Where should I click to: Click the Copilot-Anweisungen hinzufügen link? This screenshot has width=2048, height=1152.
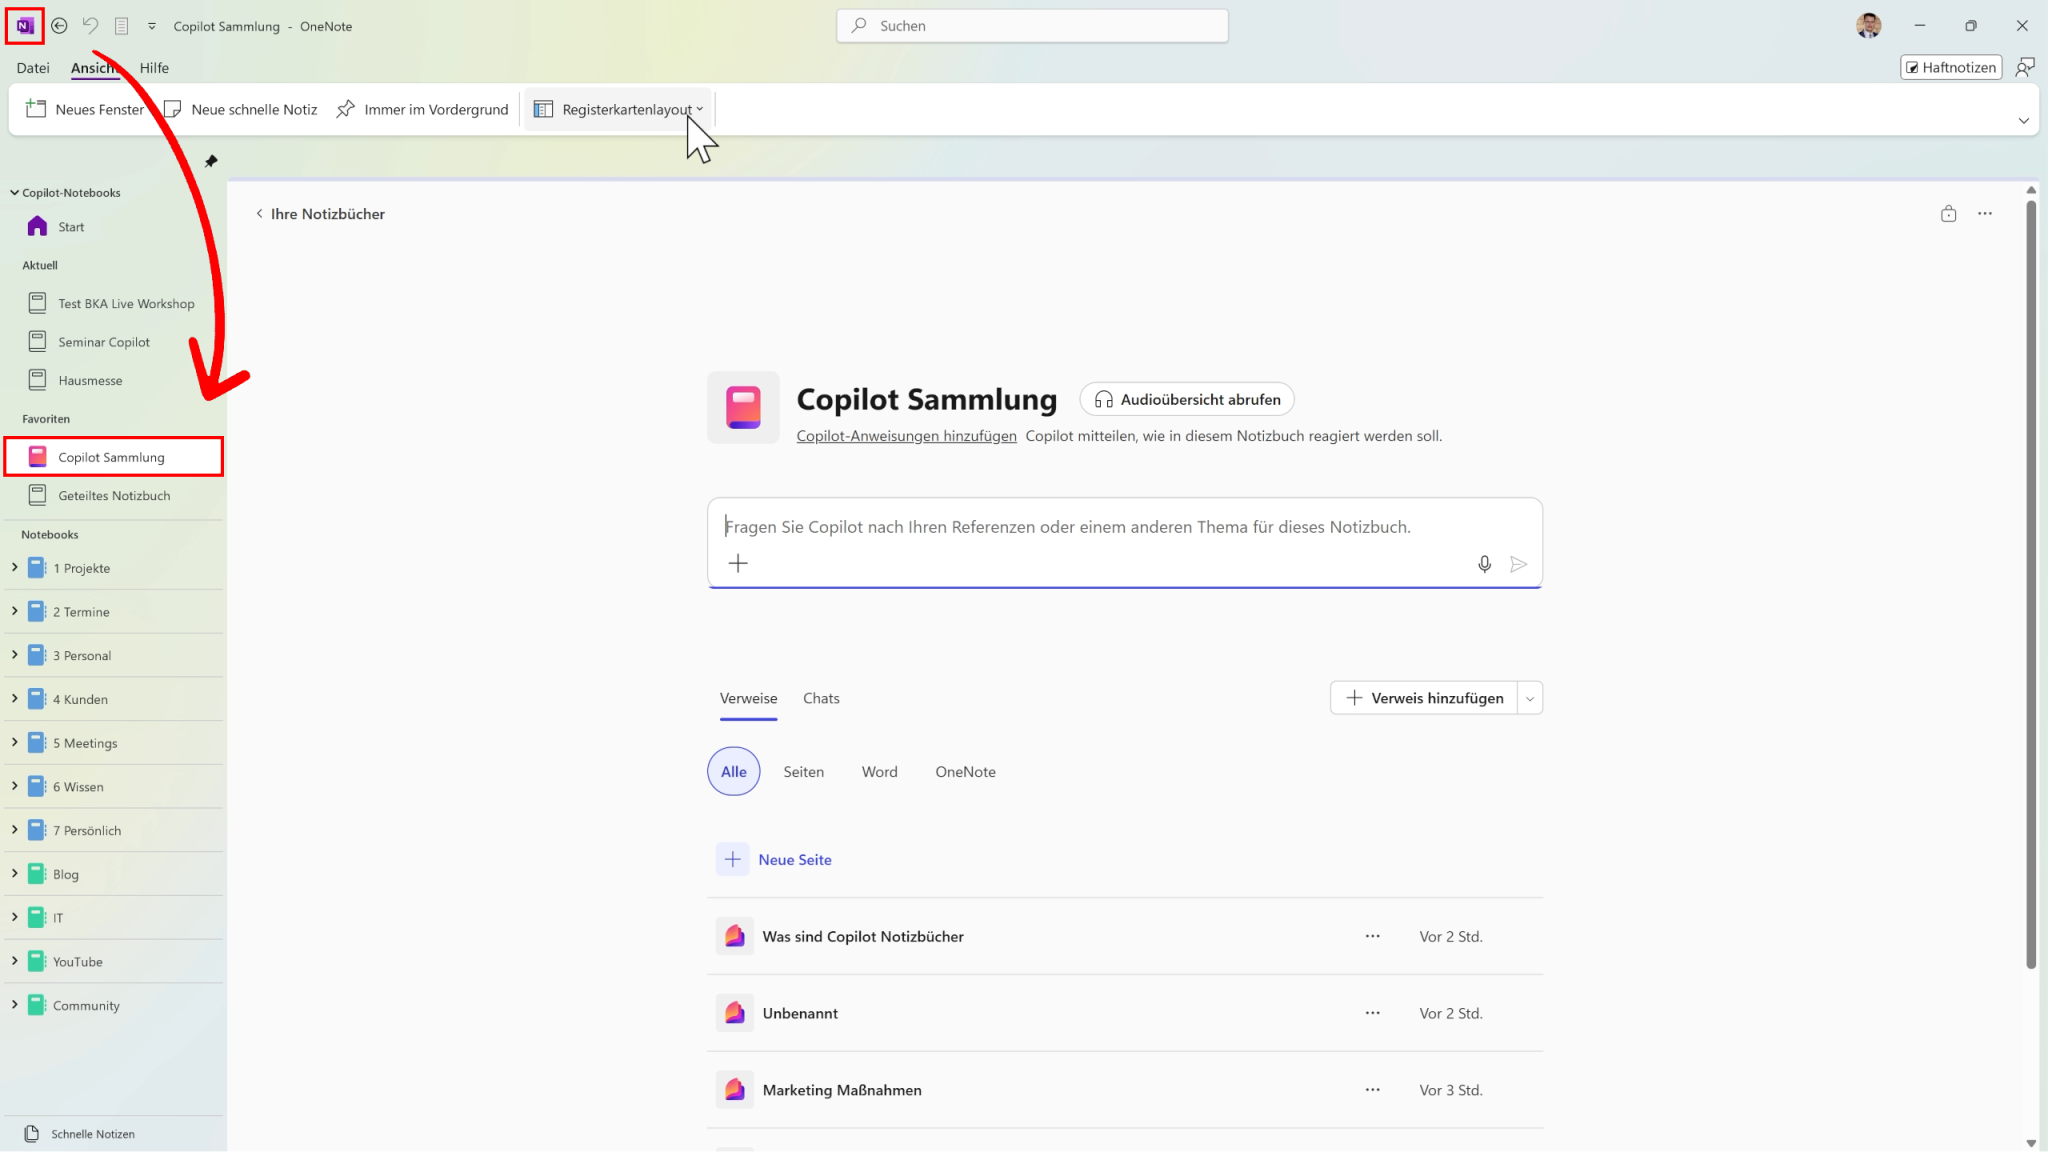(x=906, y=436)
